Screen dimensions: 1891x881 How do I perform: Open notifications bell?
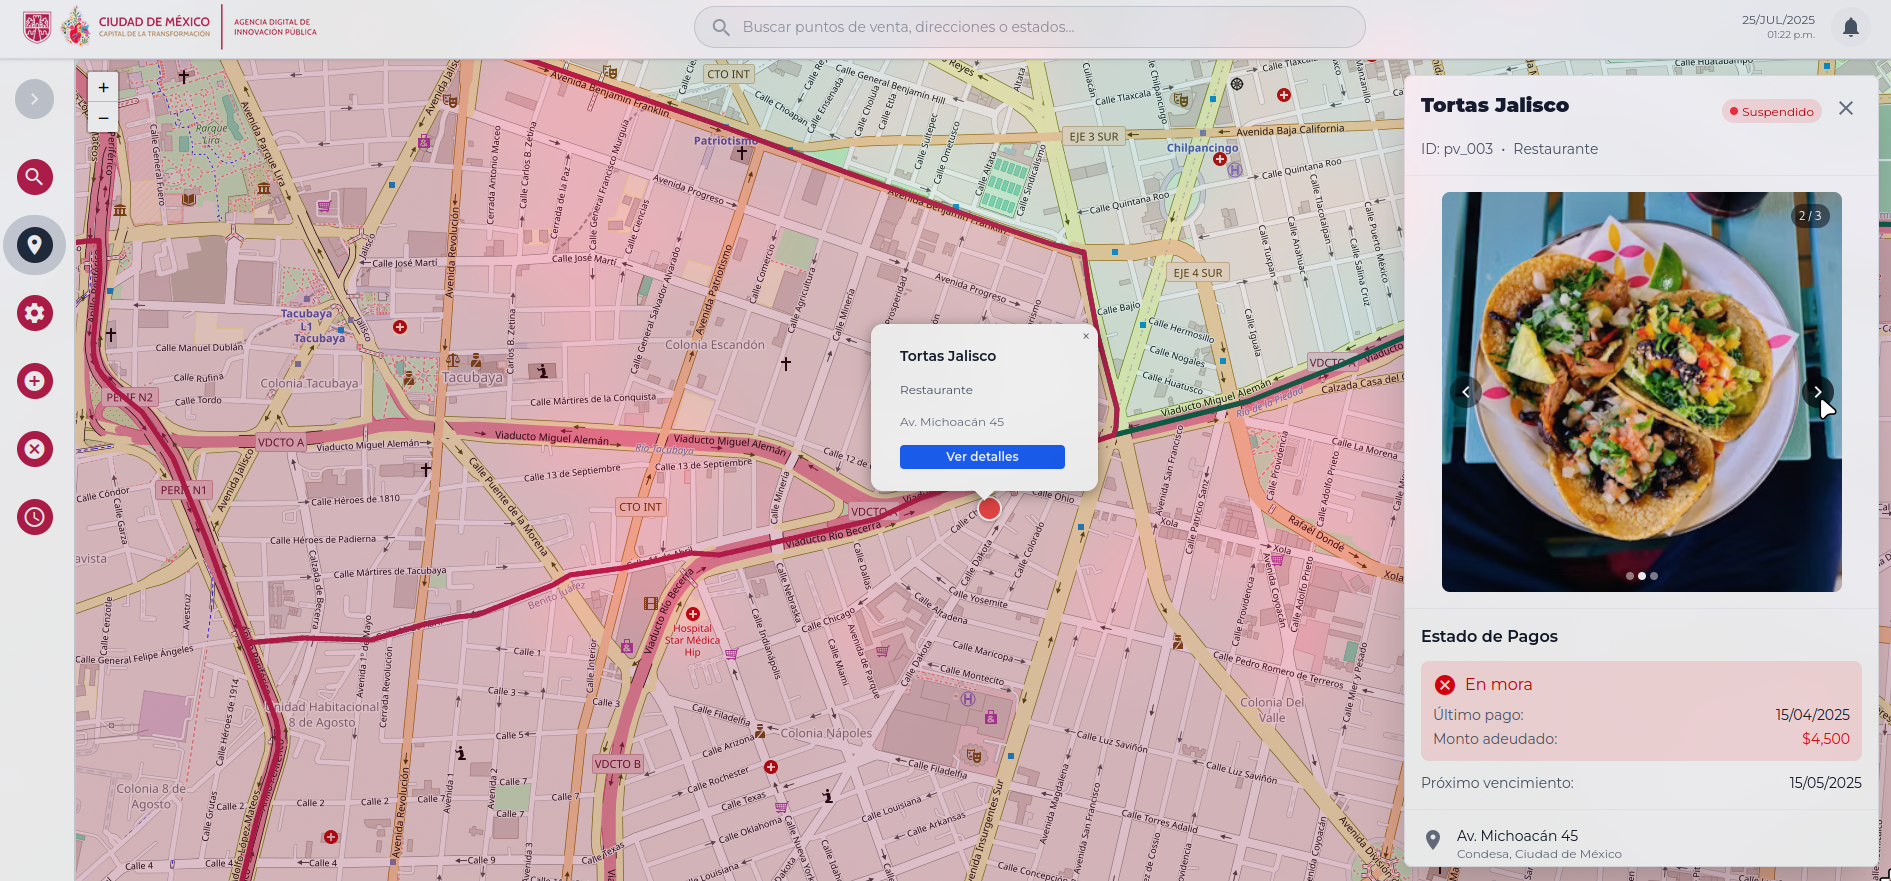(1851, 27)
